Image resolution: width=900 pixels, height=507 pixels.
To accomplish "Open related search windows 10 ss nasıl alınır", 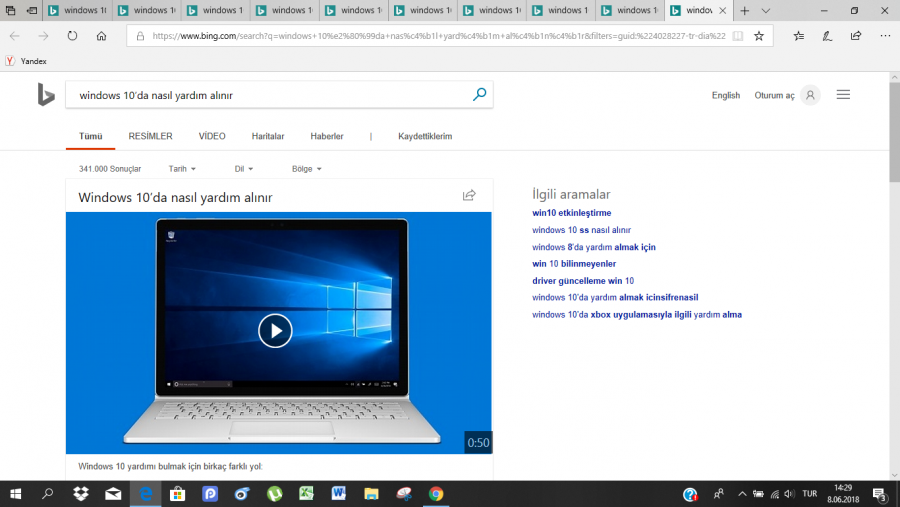I will click(x=581, y=230).
